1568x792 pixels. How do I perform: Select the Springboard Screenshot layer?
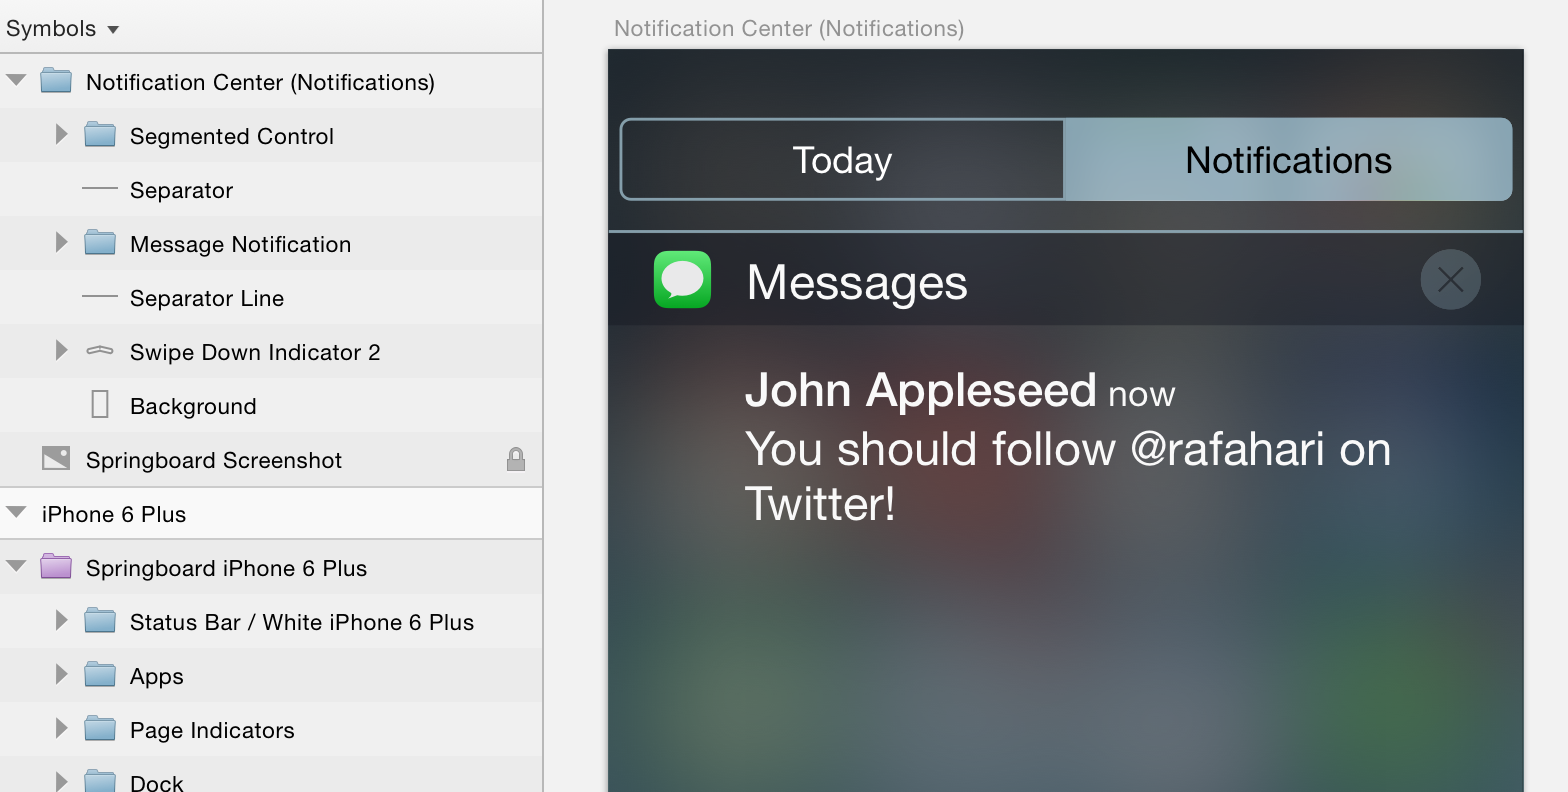pyautogui.click(x=271, y=459)
